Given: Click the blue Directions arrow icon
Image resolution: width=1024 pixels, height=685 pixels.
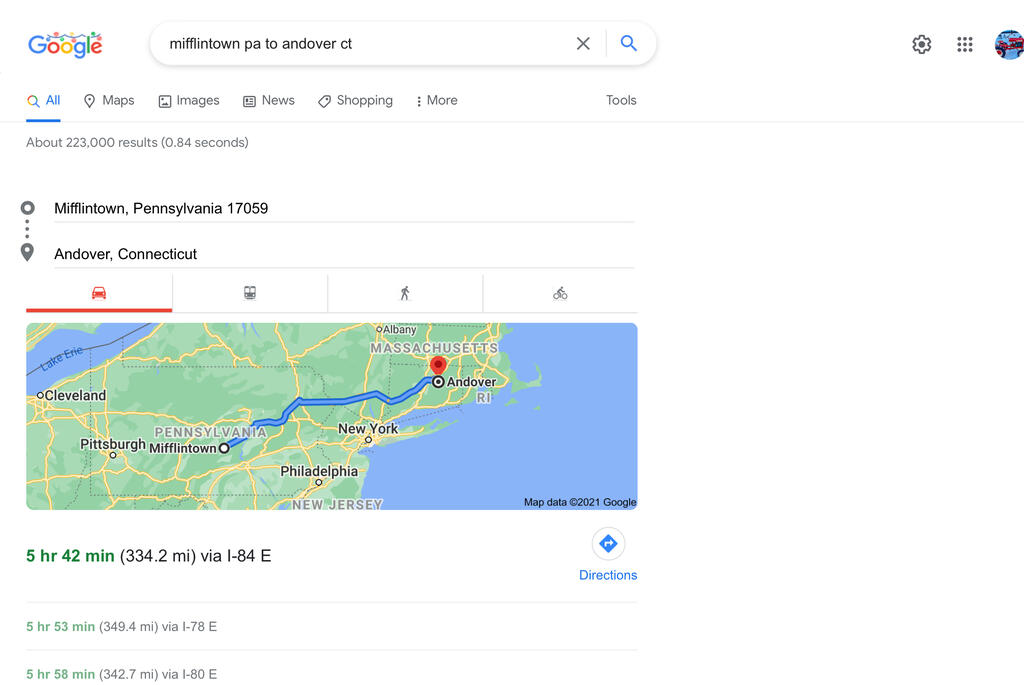Looking at the screenshot, I should pos(608,543).
